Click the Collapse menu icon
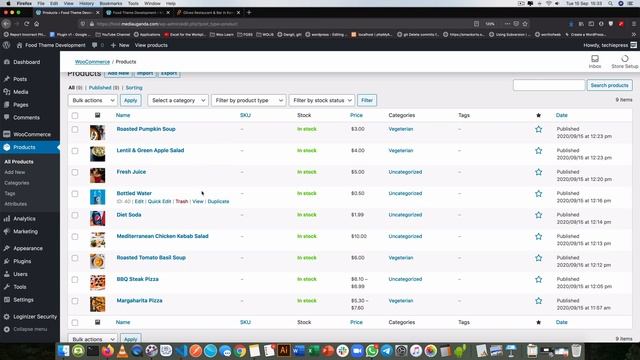 click(x=7, y=329)
